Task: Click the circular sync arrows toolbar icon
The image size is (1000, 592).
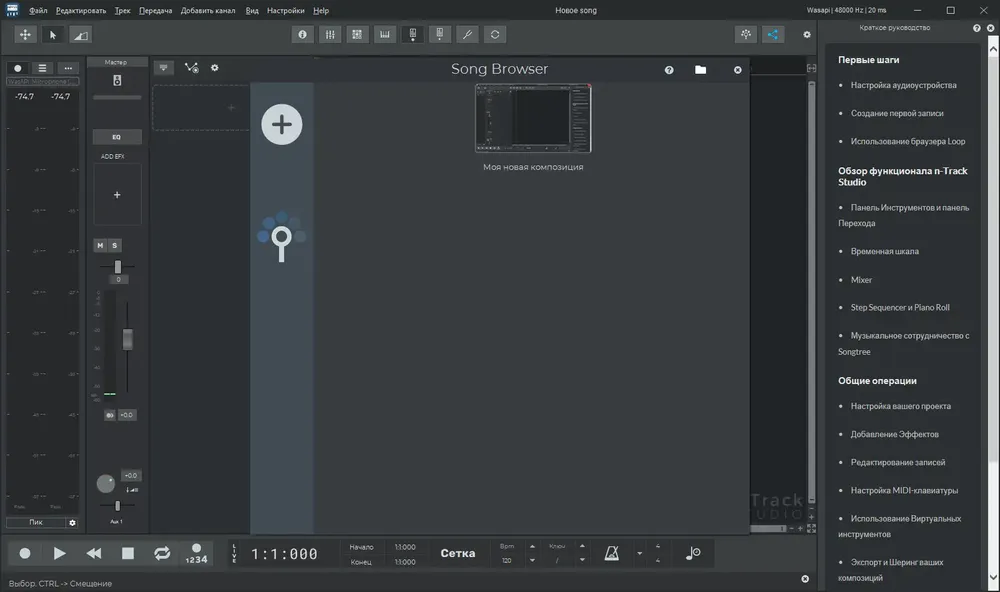Action: pyautogui.click(x=495, y=34)
